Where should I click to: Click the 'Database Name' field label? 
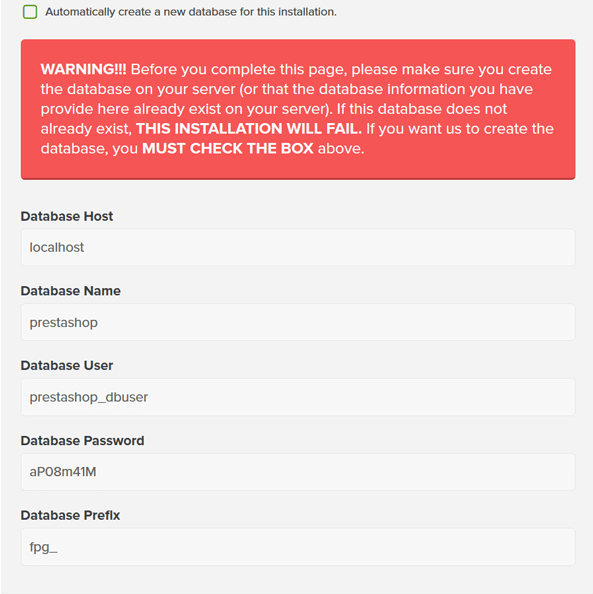(x=70, y=291)
